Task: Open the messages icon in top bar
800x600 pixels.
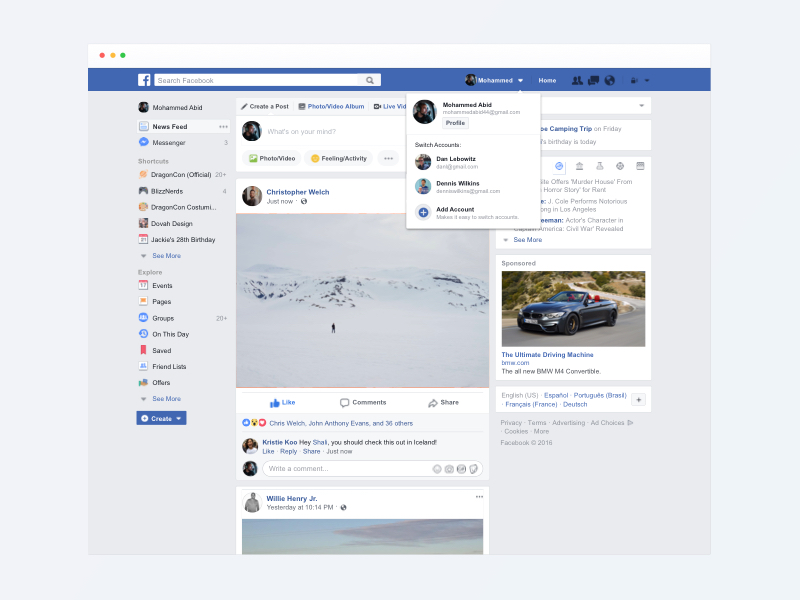Action: click(593, 80)
